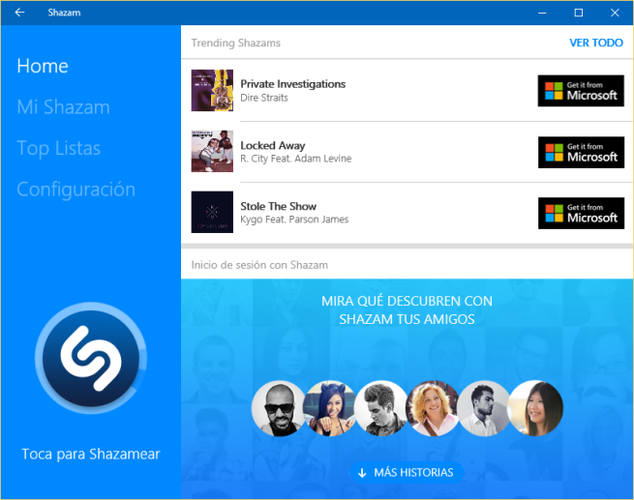The image size is (634, 500).
Task: Click the bearded man profile avatar
Action: click(x=484, y=408)
